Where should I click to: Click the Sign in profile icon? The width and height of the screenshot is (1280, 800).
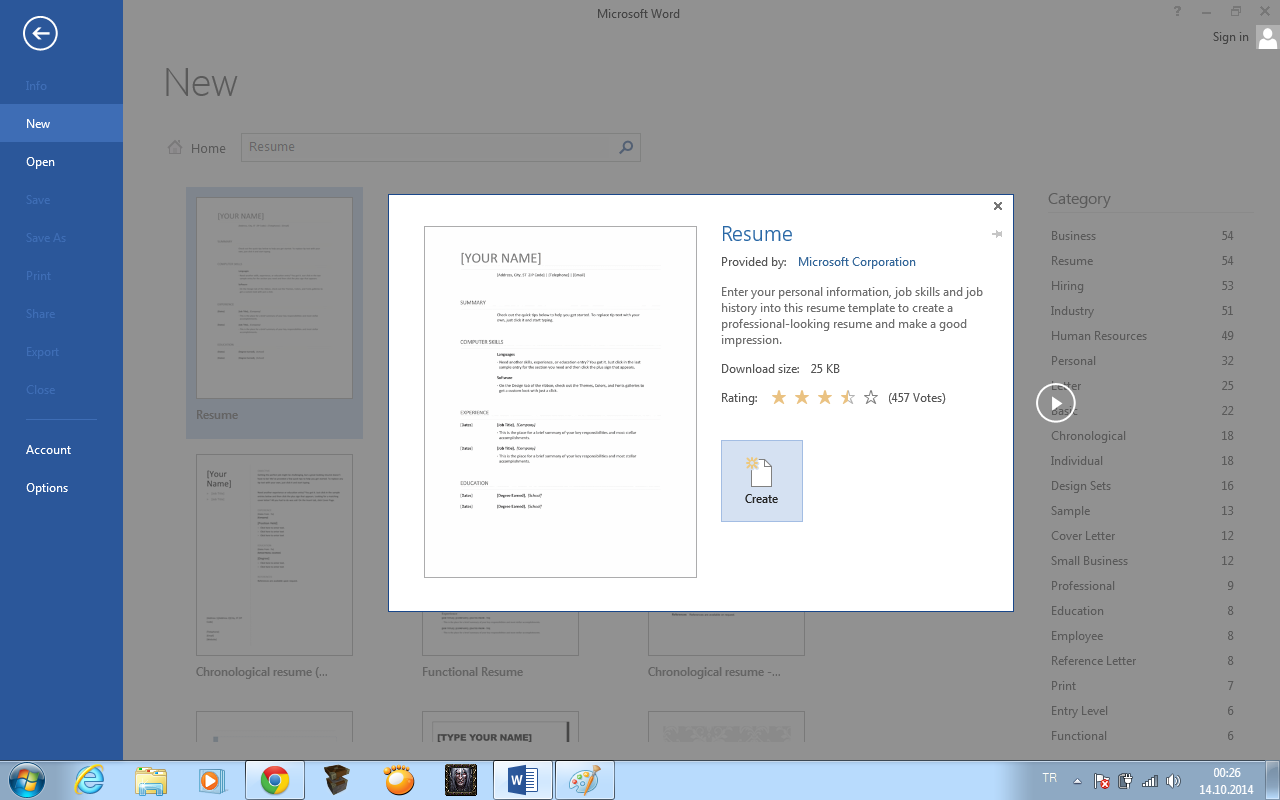click(x=1267, y=37)
